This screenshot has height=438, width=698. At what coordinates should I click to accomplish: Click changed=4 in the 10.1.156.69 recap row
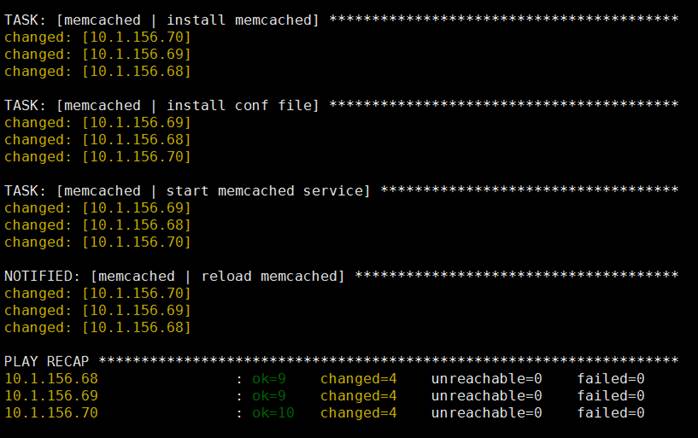point(358,396)
